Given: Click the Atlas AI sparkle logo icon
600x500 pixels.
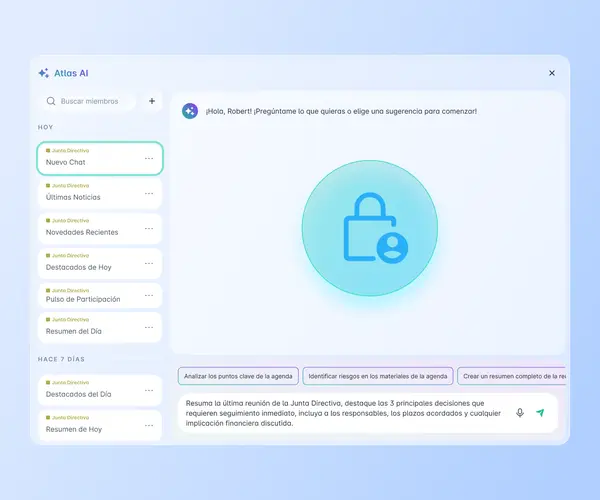Looking at the screenshot, I should [44, 73].
